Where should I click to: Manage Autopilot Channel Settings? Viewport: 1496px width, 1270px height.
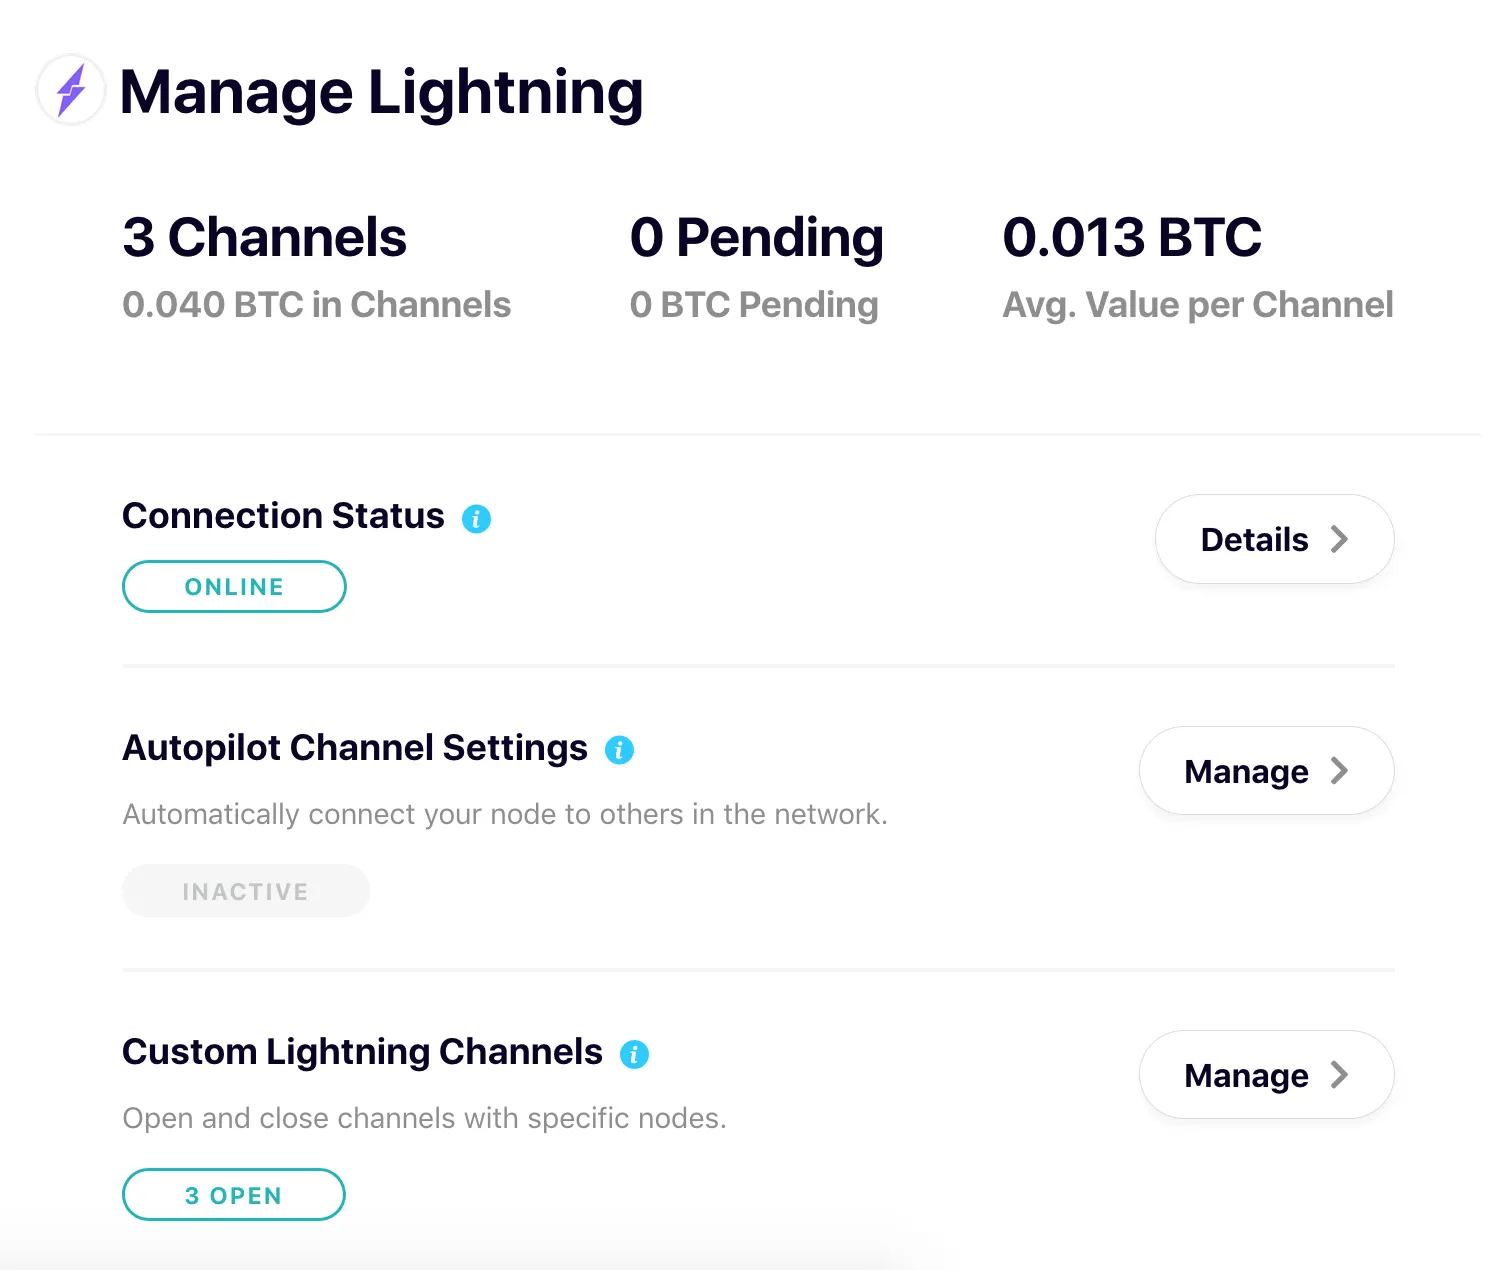coord(1266,771)
